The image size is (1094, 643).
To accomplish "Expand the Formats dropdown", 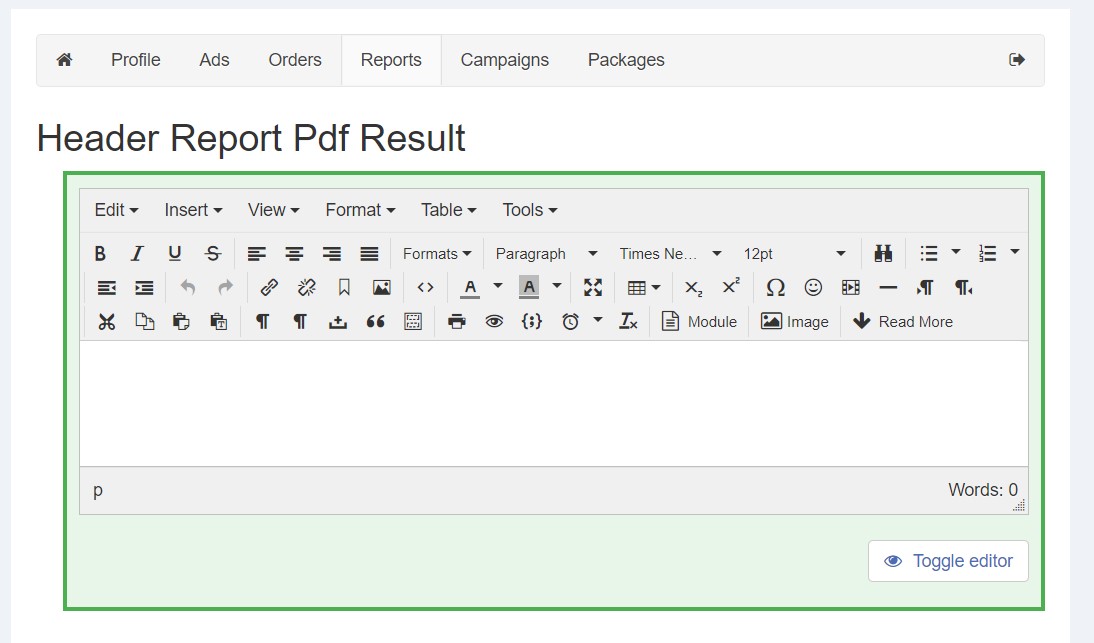I will (x=437, y=254).
